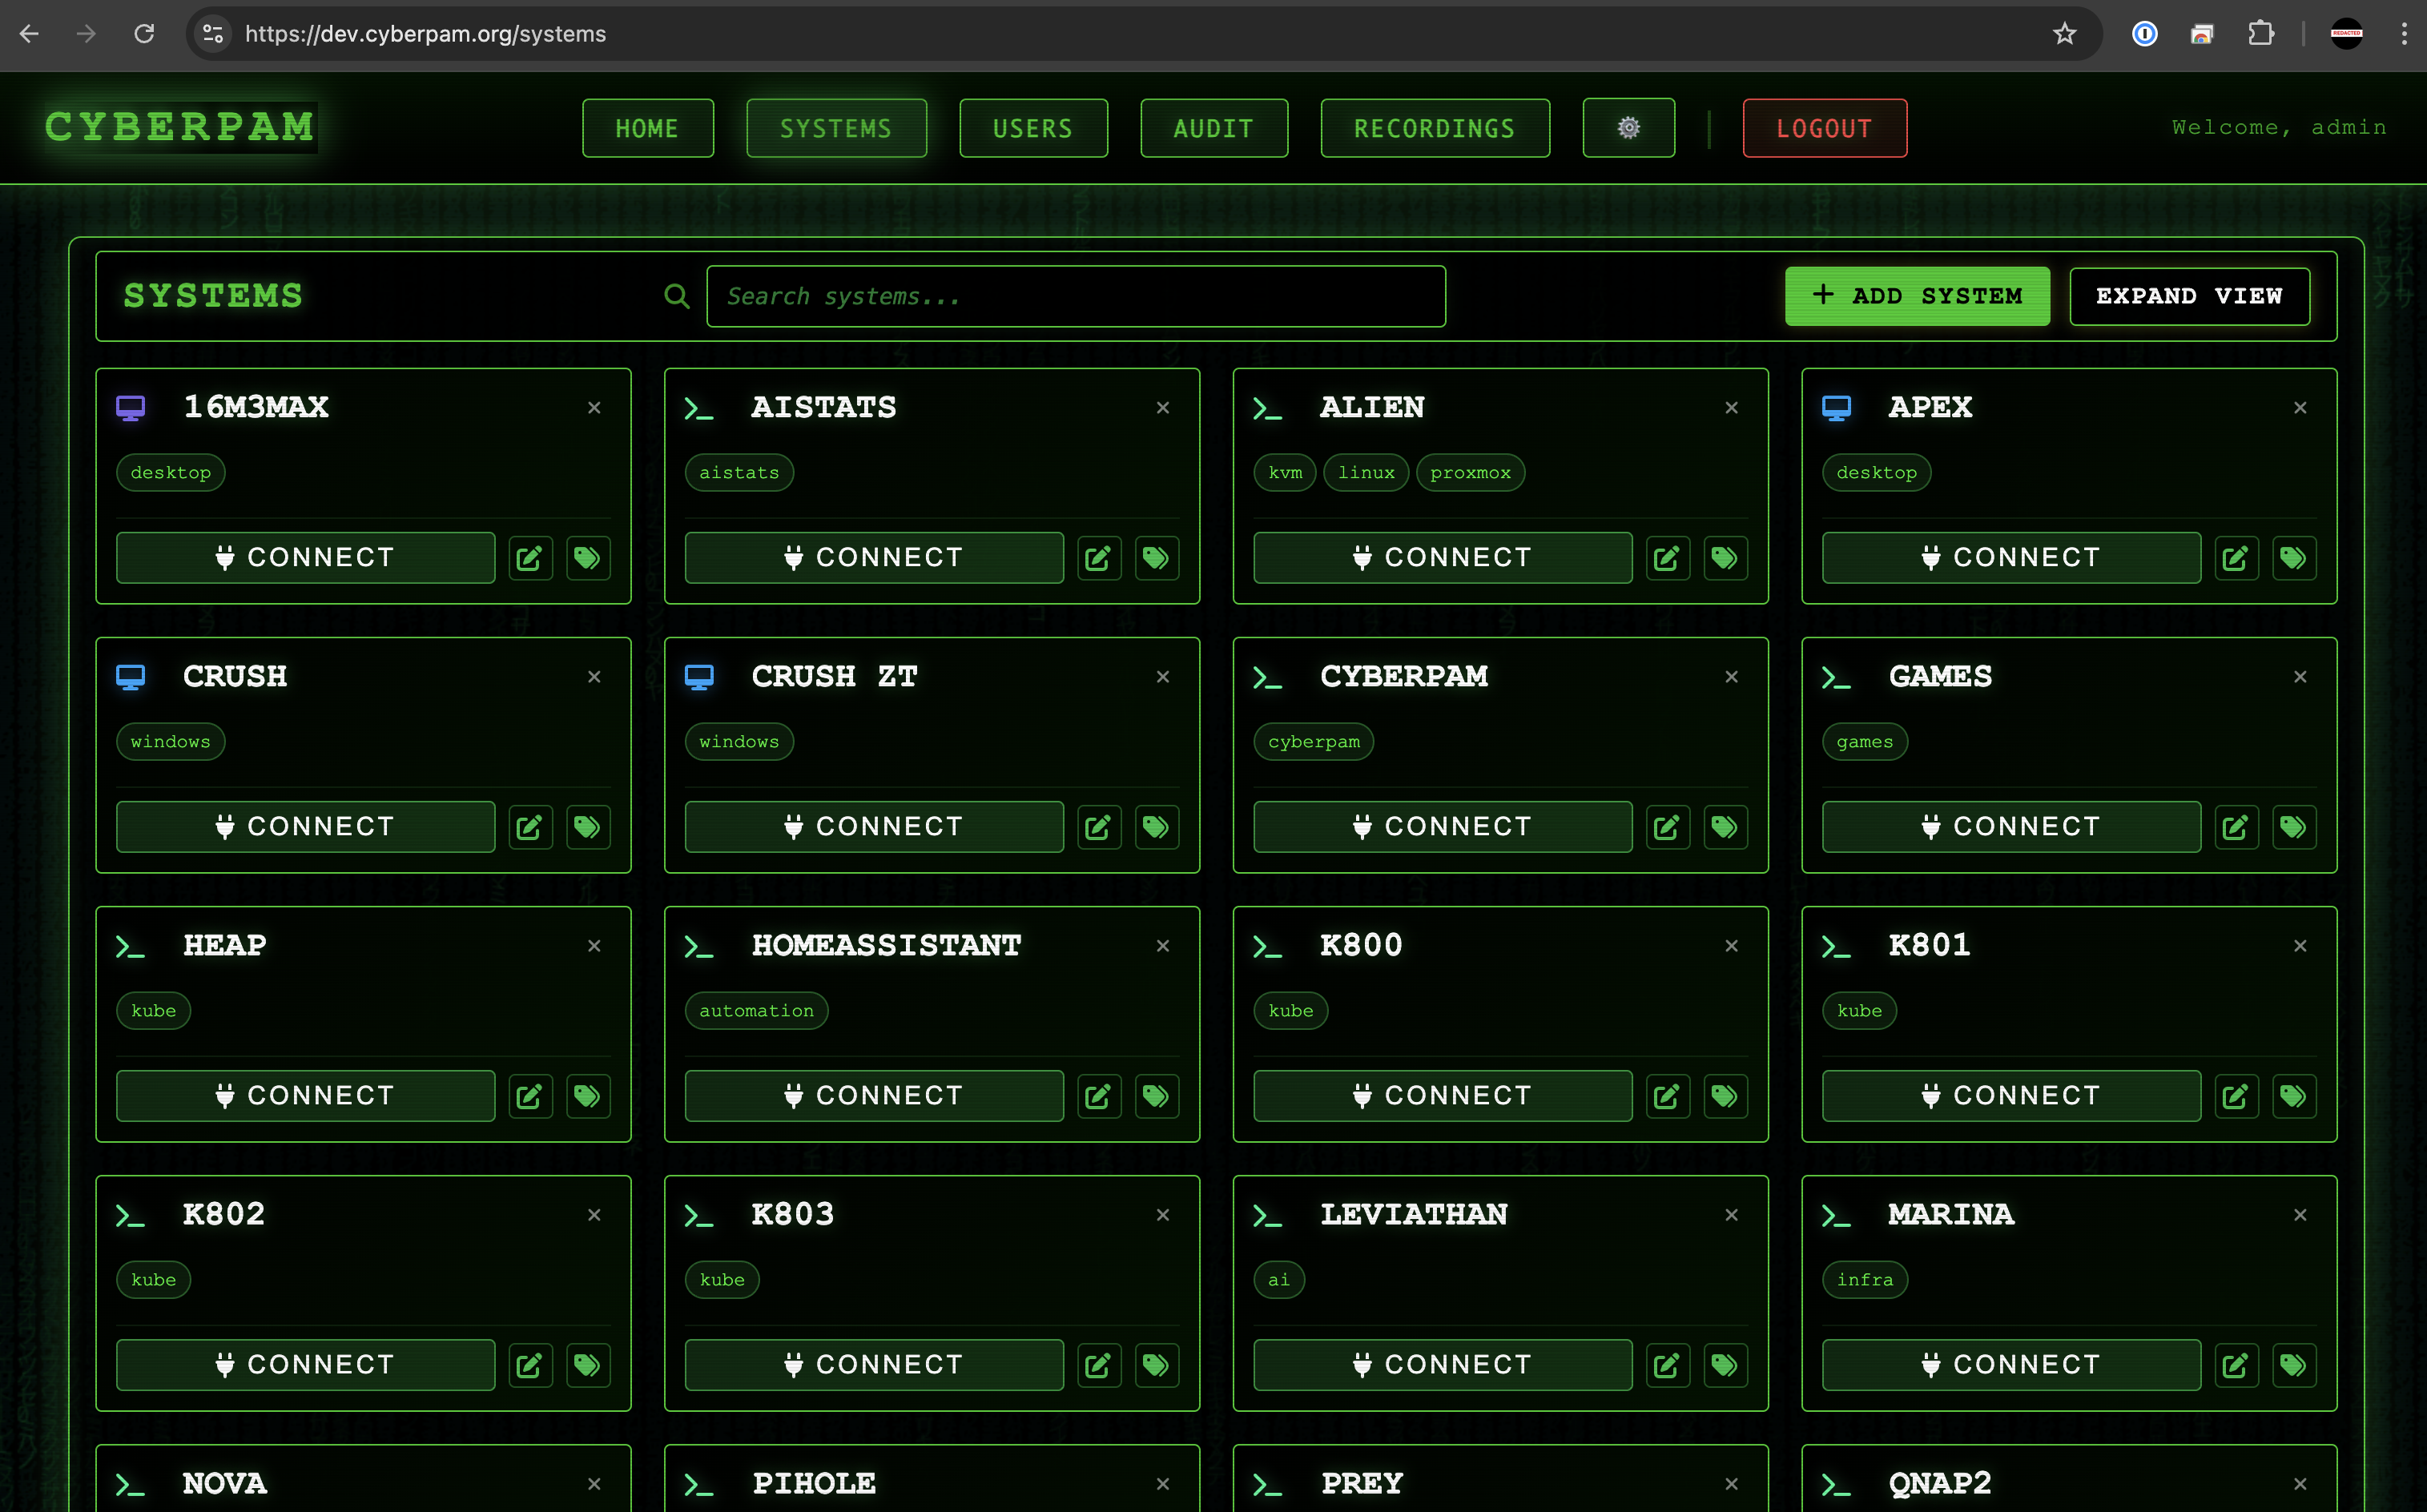Click the edit icon on 16M3MAX card
The image size is (2427, 1512).
[530, 558]
